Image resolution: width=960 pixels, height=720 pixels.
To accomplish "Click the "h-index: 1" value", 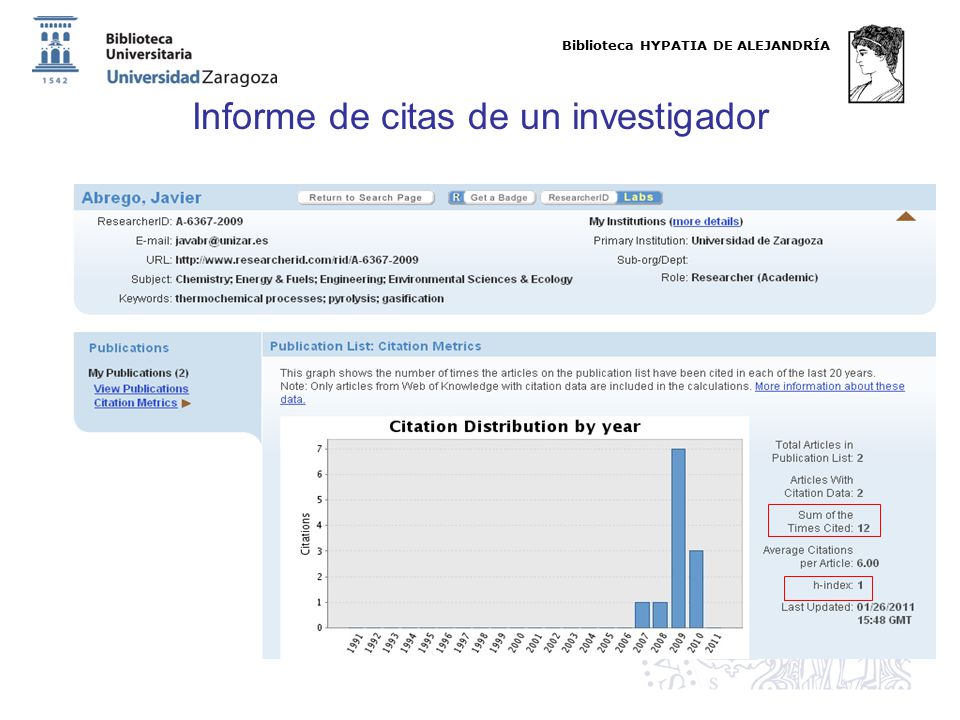I will click(838, 585).
